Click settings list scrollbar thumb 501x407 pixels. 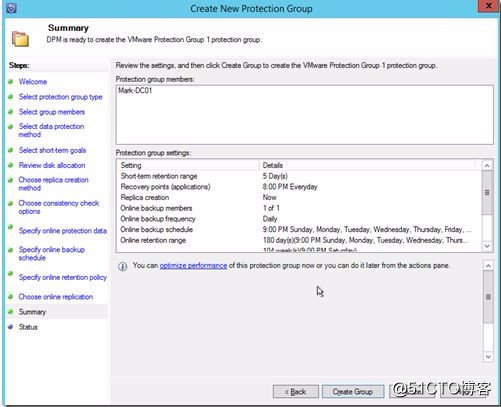click(487, 193)
